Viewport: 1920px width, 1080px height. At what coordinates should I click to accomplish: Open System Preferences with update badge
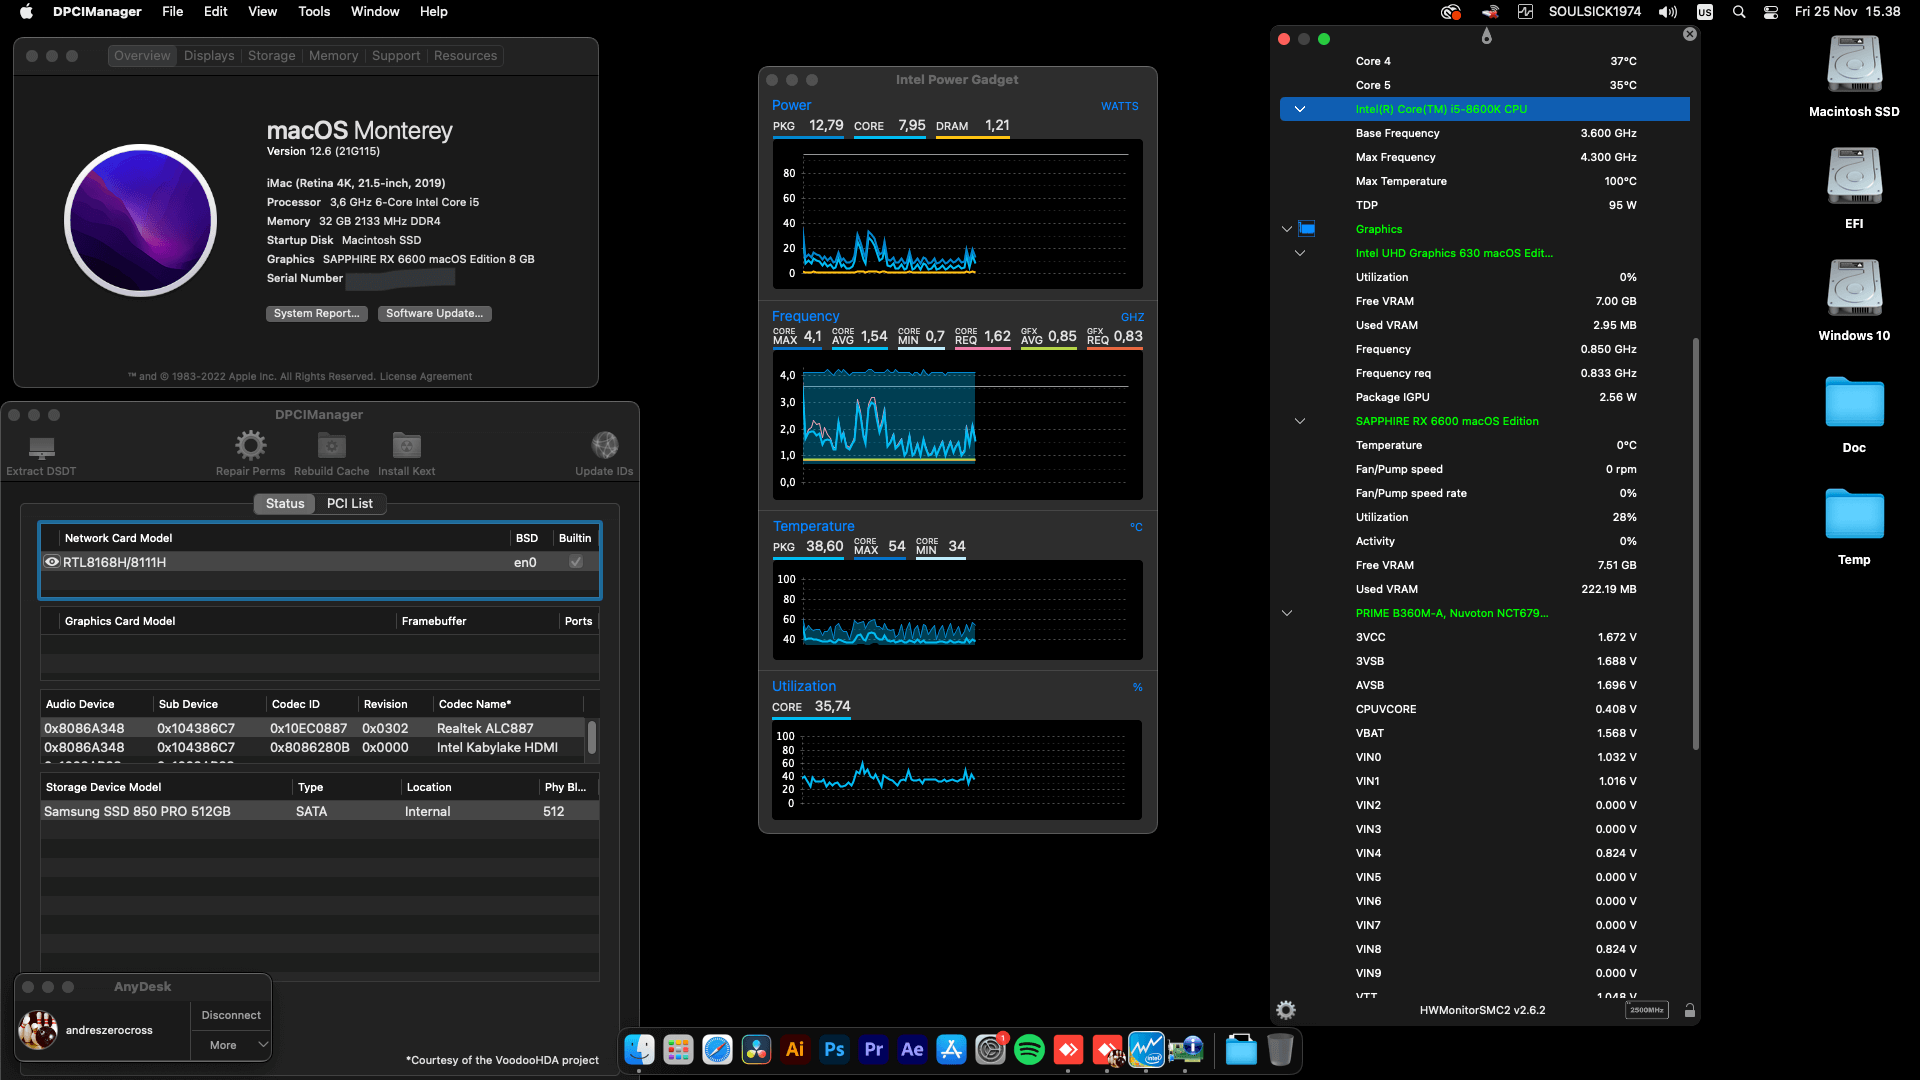pos(990,1049)
